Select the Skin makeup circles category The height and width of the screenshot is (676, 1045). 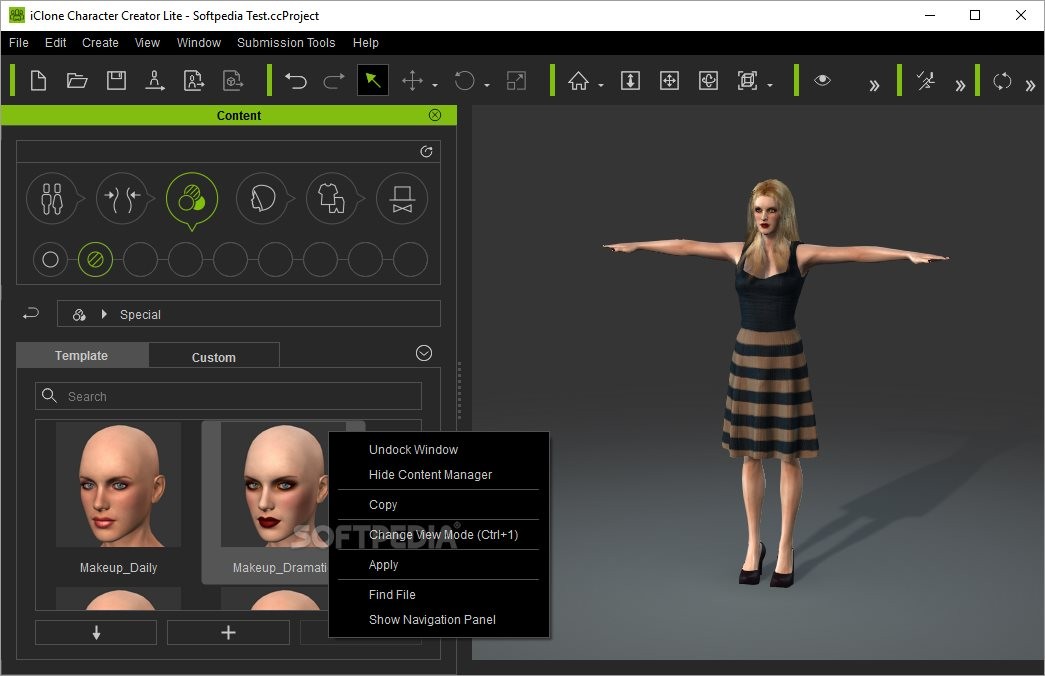coord(192,199)
